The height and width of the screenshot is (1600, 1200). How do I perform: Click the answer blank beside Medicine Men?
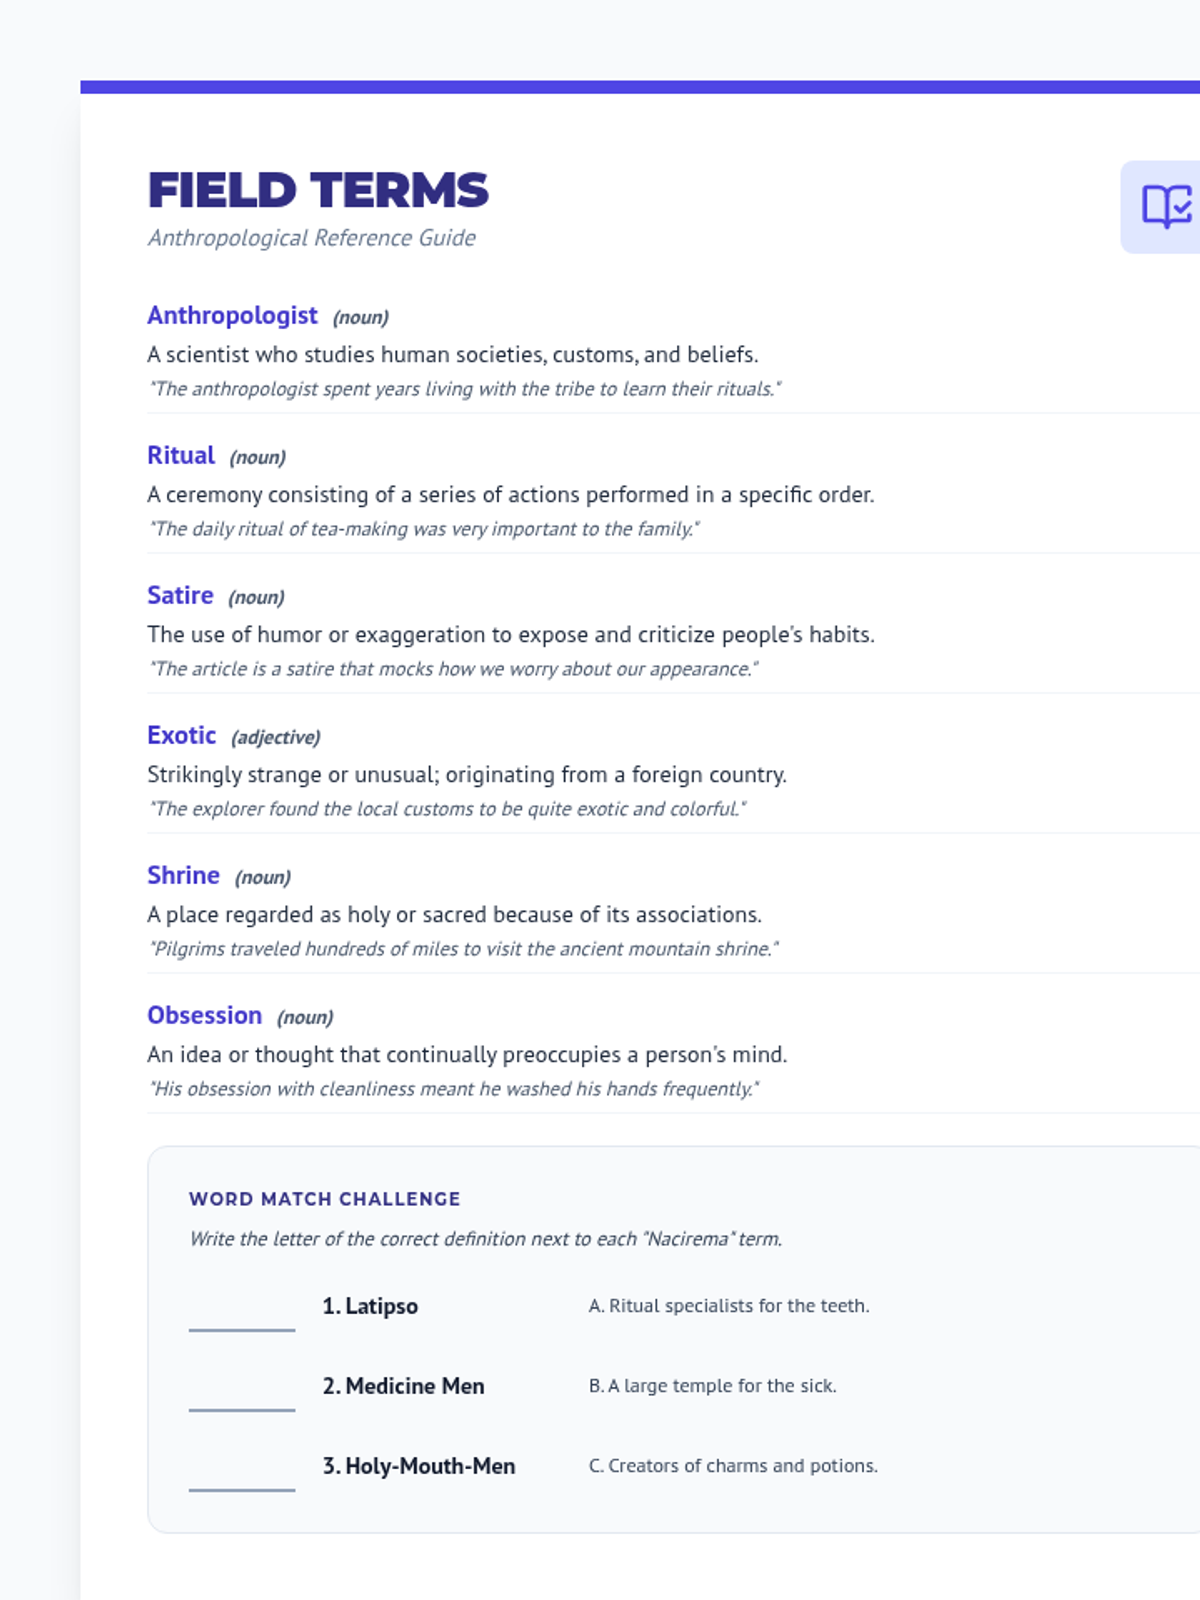click(242, 1392)
